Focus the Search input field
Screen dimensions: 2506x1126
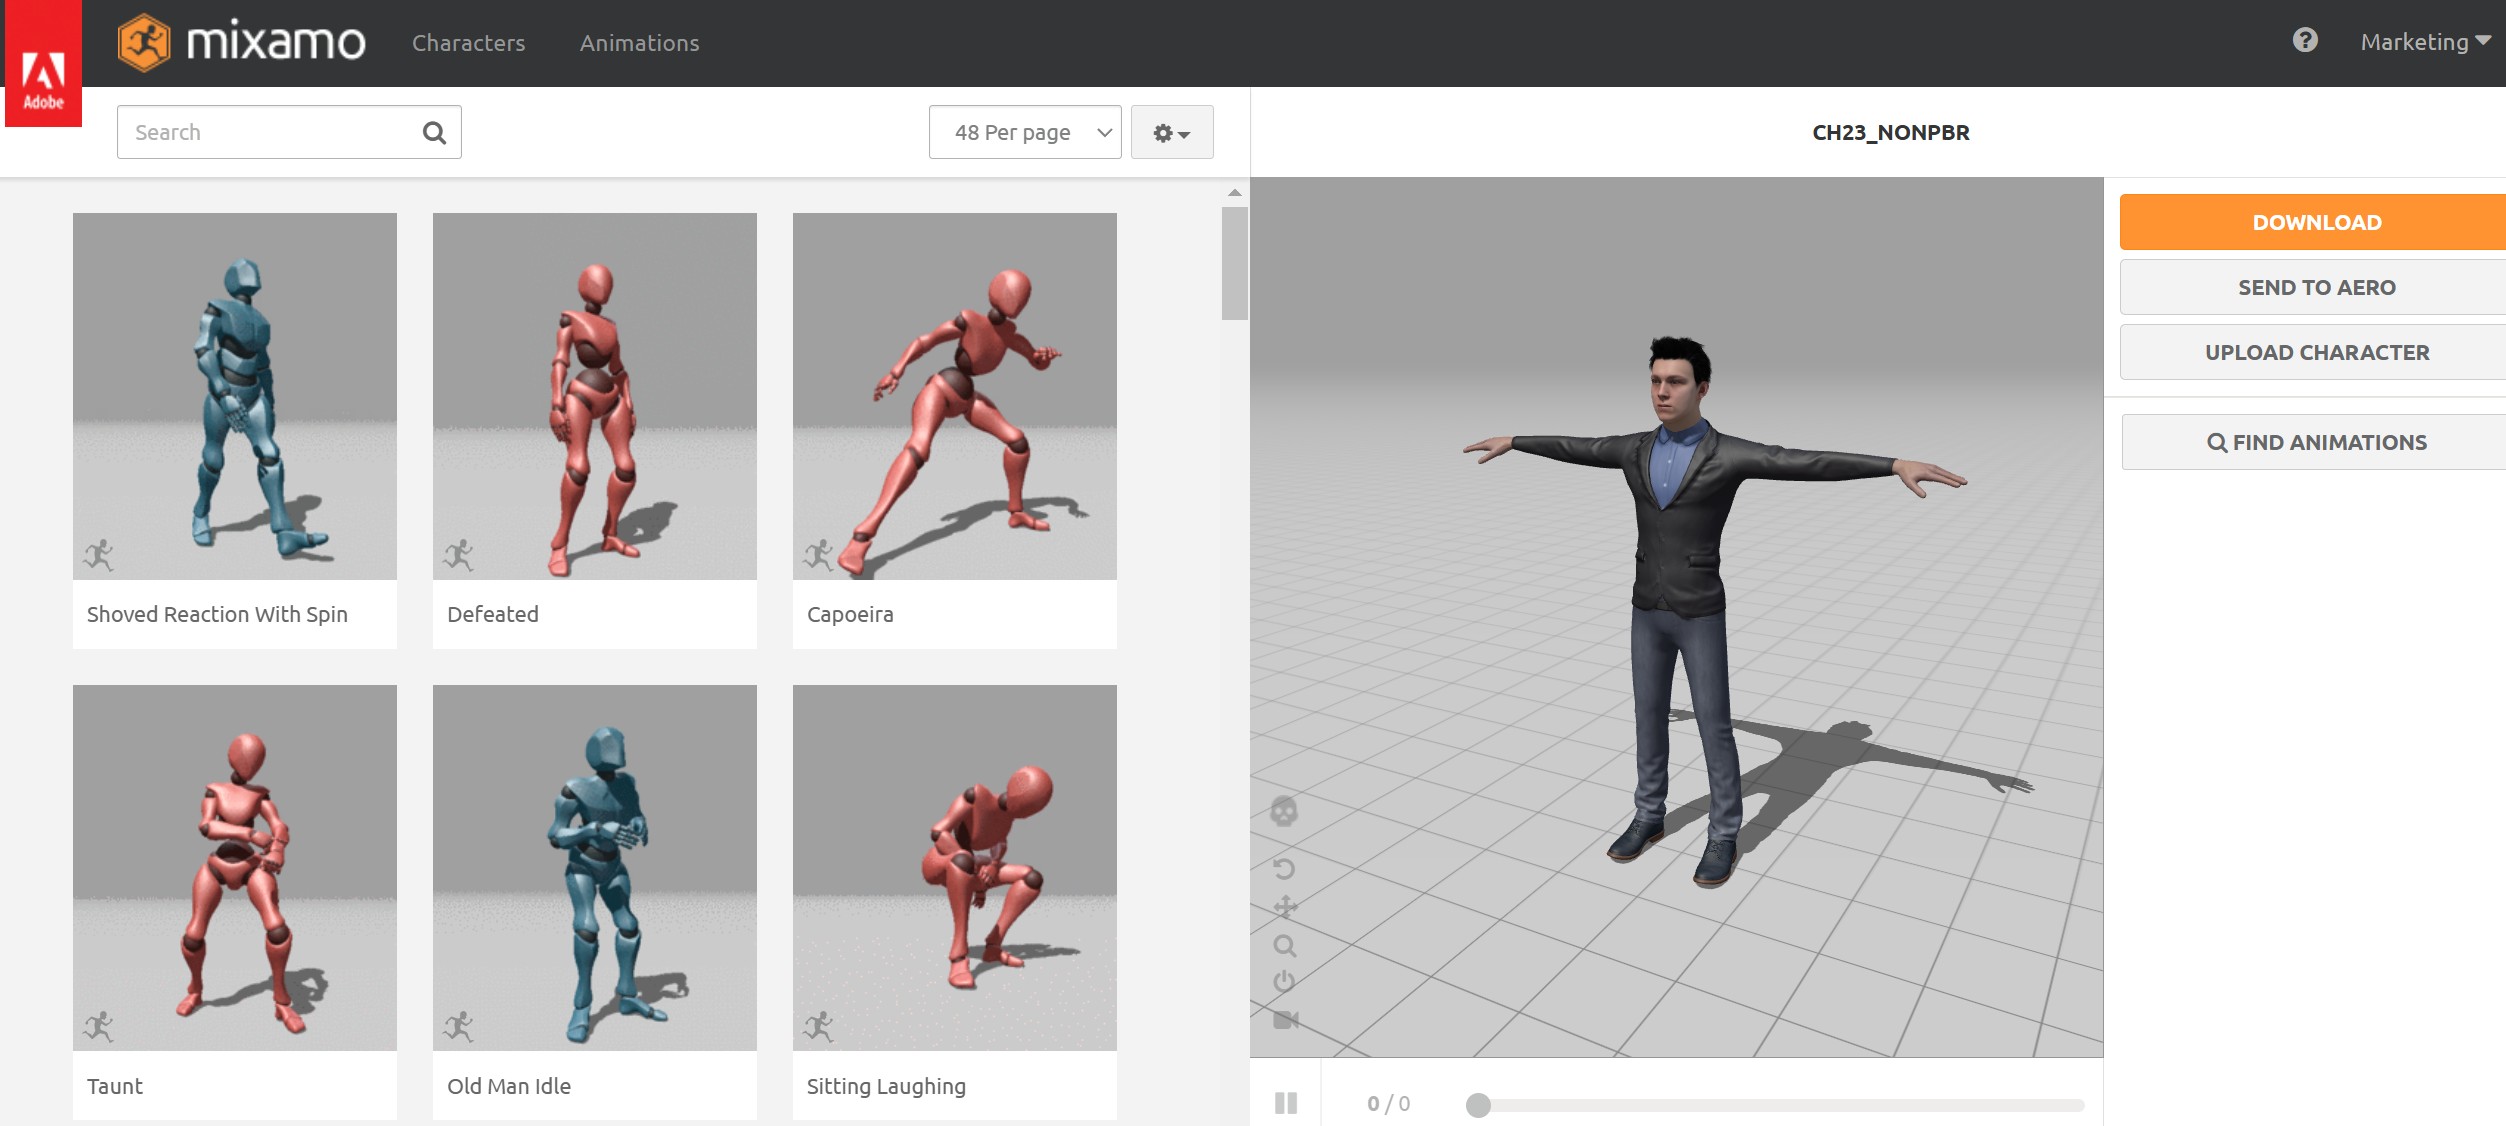click(x=289, y=132)
